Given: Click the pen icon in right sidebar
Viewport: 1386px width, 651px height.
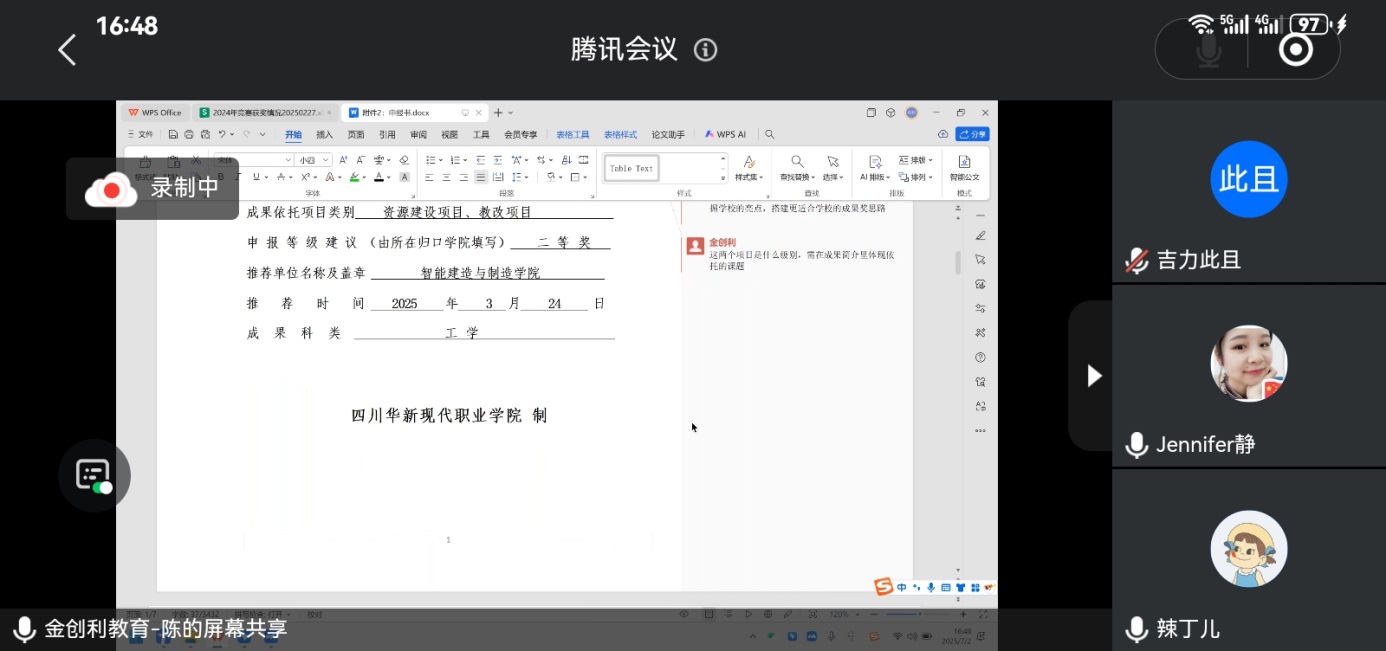Looking at the screenshot, I should (980, 236).
